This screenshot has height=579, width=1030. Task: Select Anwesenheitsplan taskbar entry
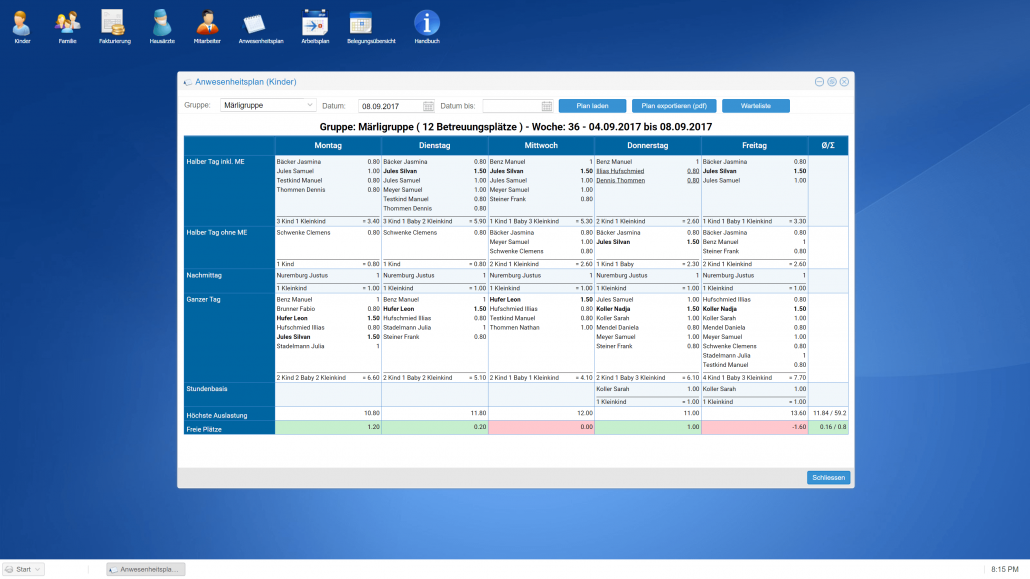[x=146, y=569]
